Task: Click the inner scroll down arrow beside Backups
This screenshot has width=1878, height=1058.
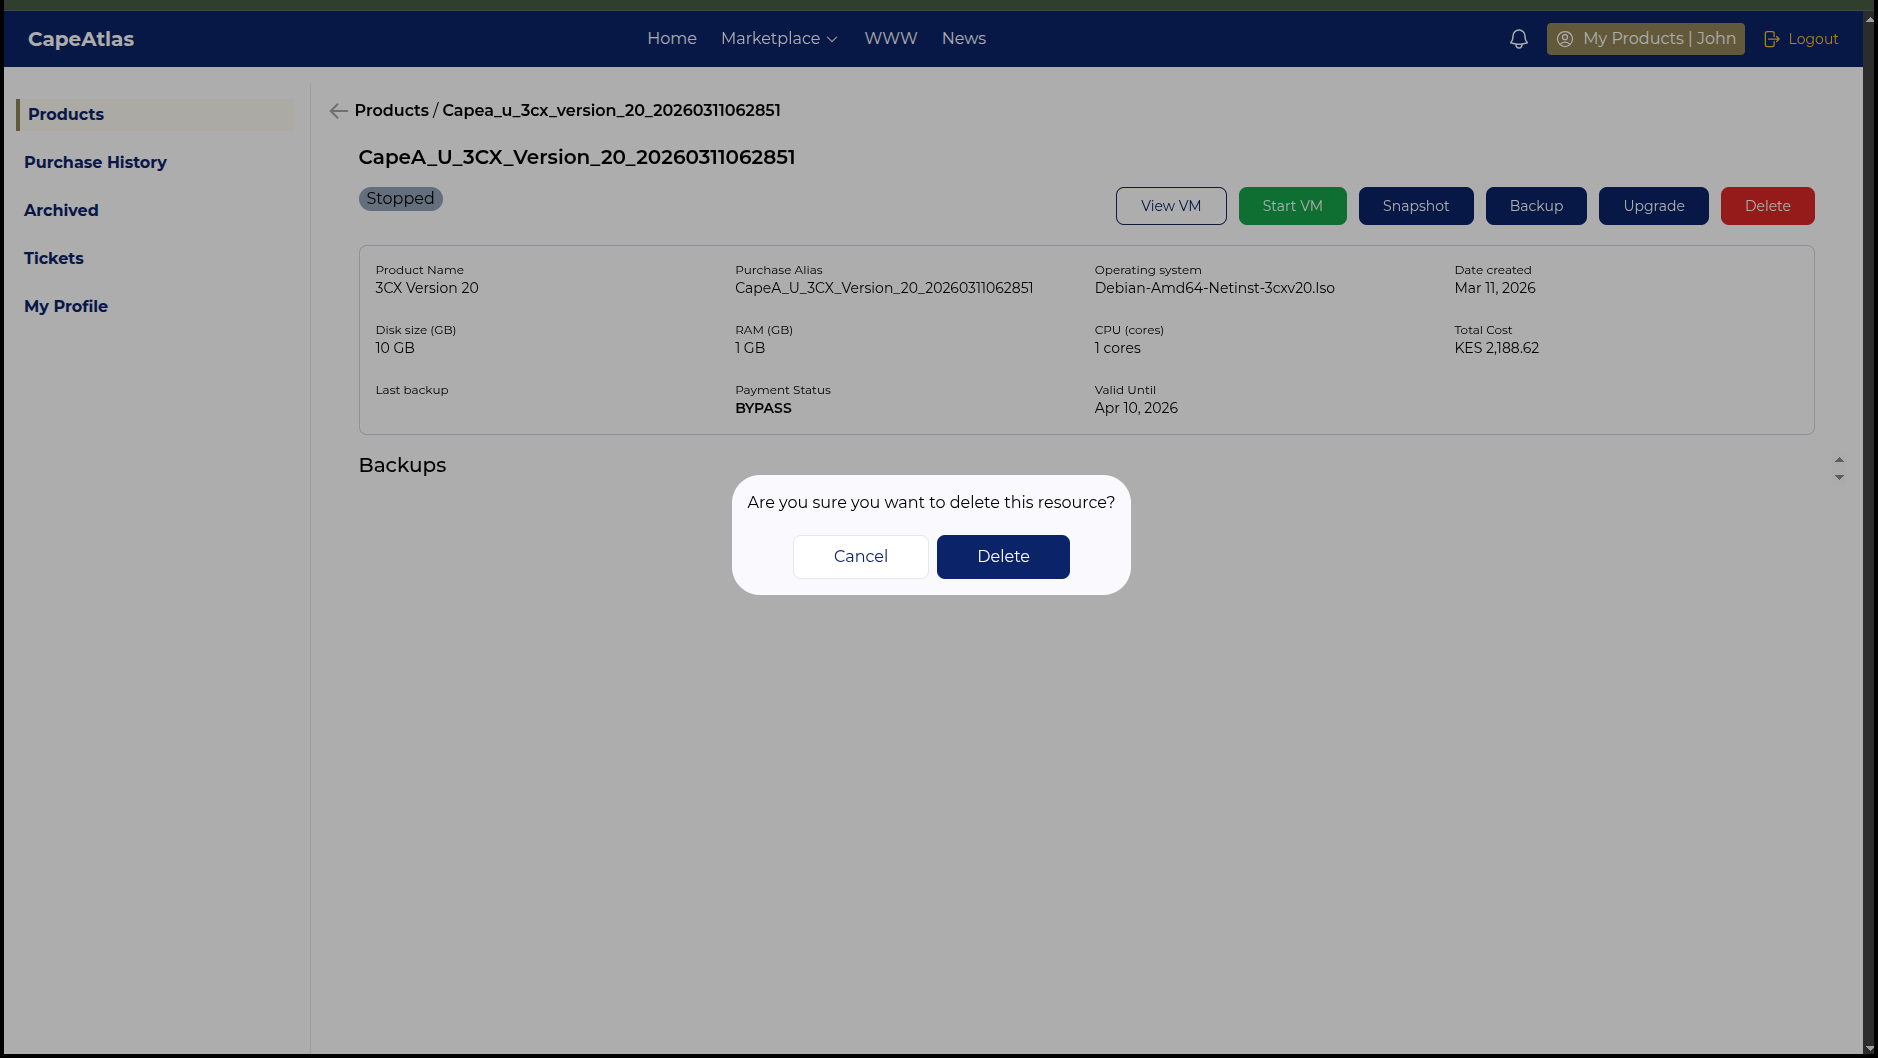Action: [1839, 478]
